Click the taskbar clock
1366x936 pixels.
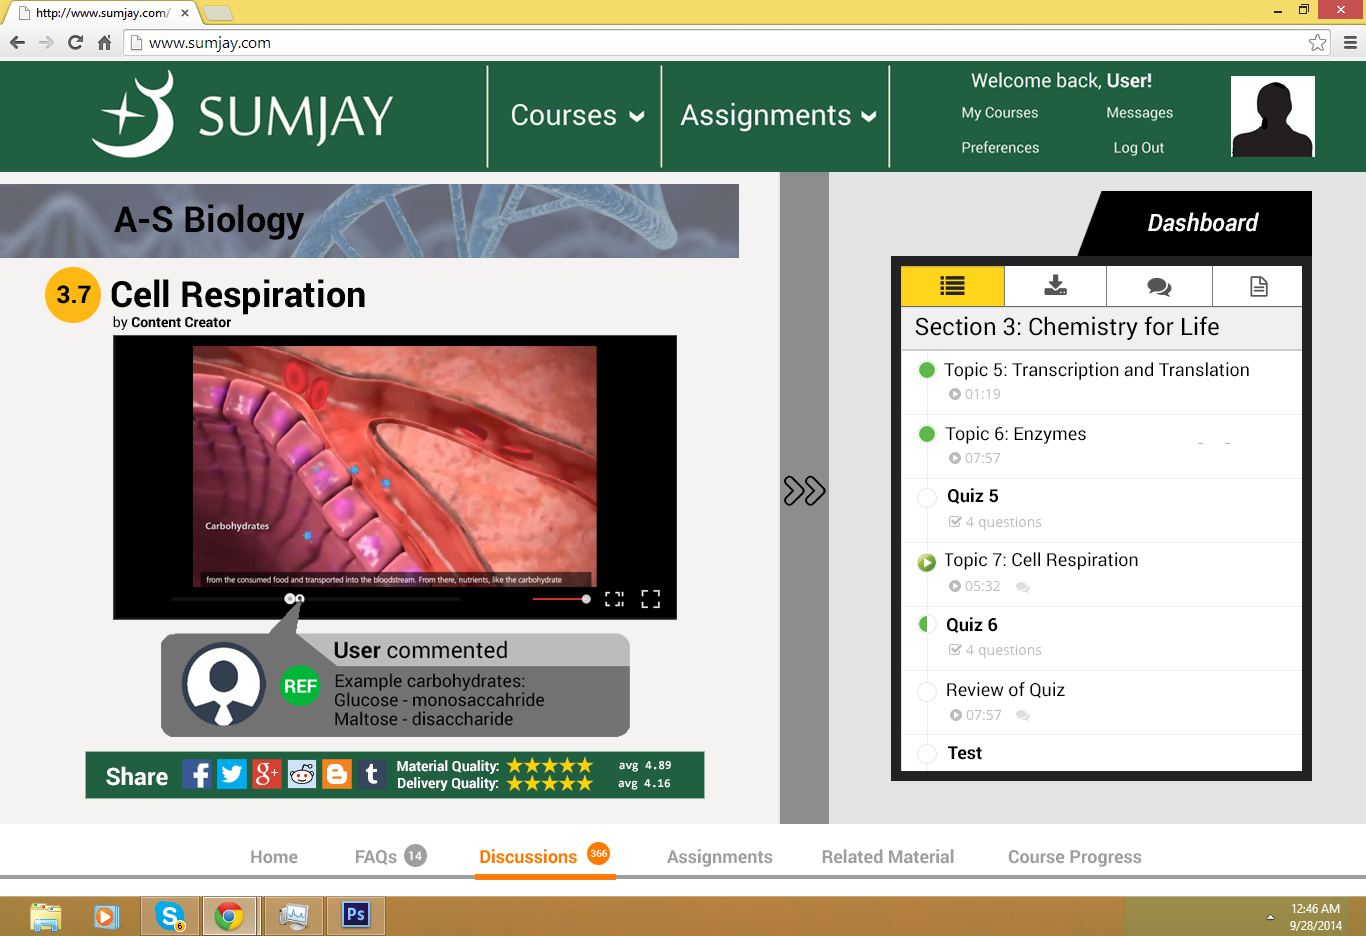coord(1315,917)
